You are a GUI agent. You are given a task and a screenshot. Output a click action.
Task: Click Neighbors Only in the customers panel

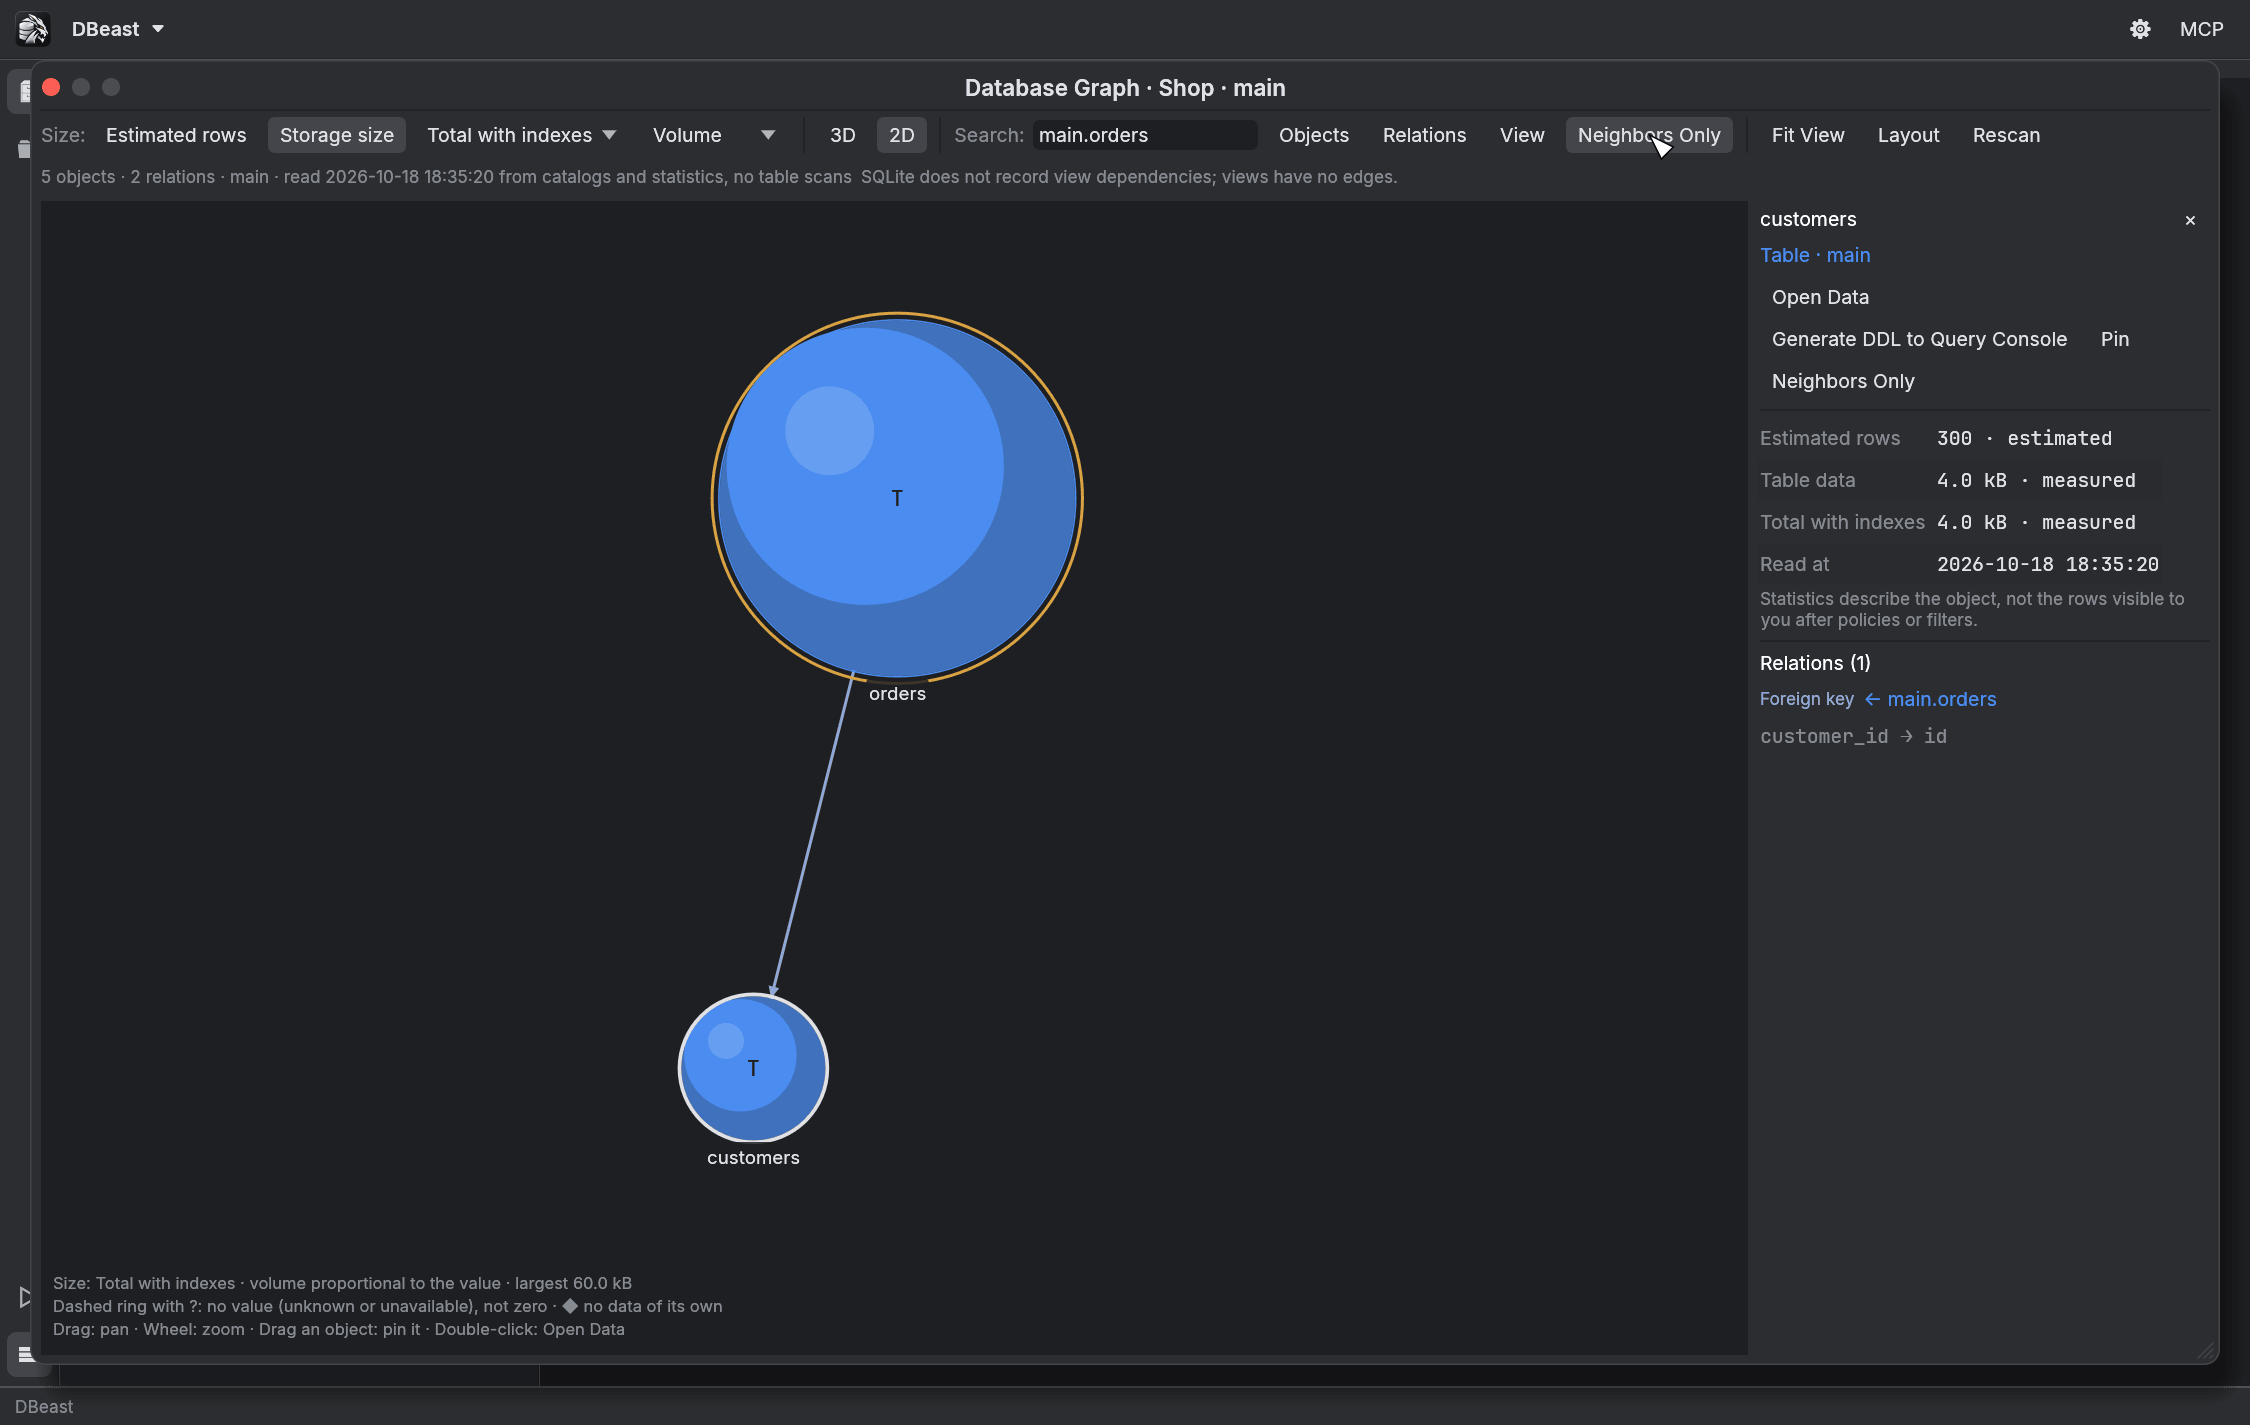click(1843, 381)
